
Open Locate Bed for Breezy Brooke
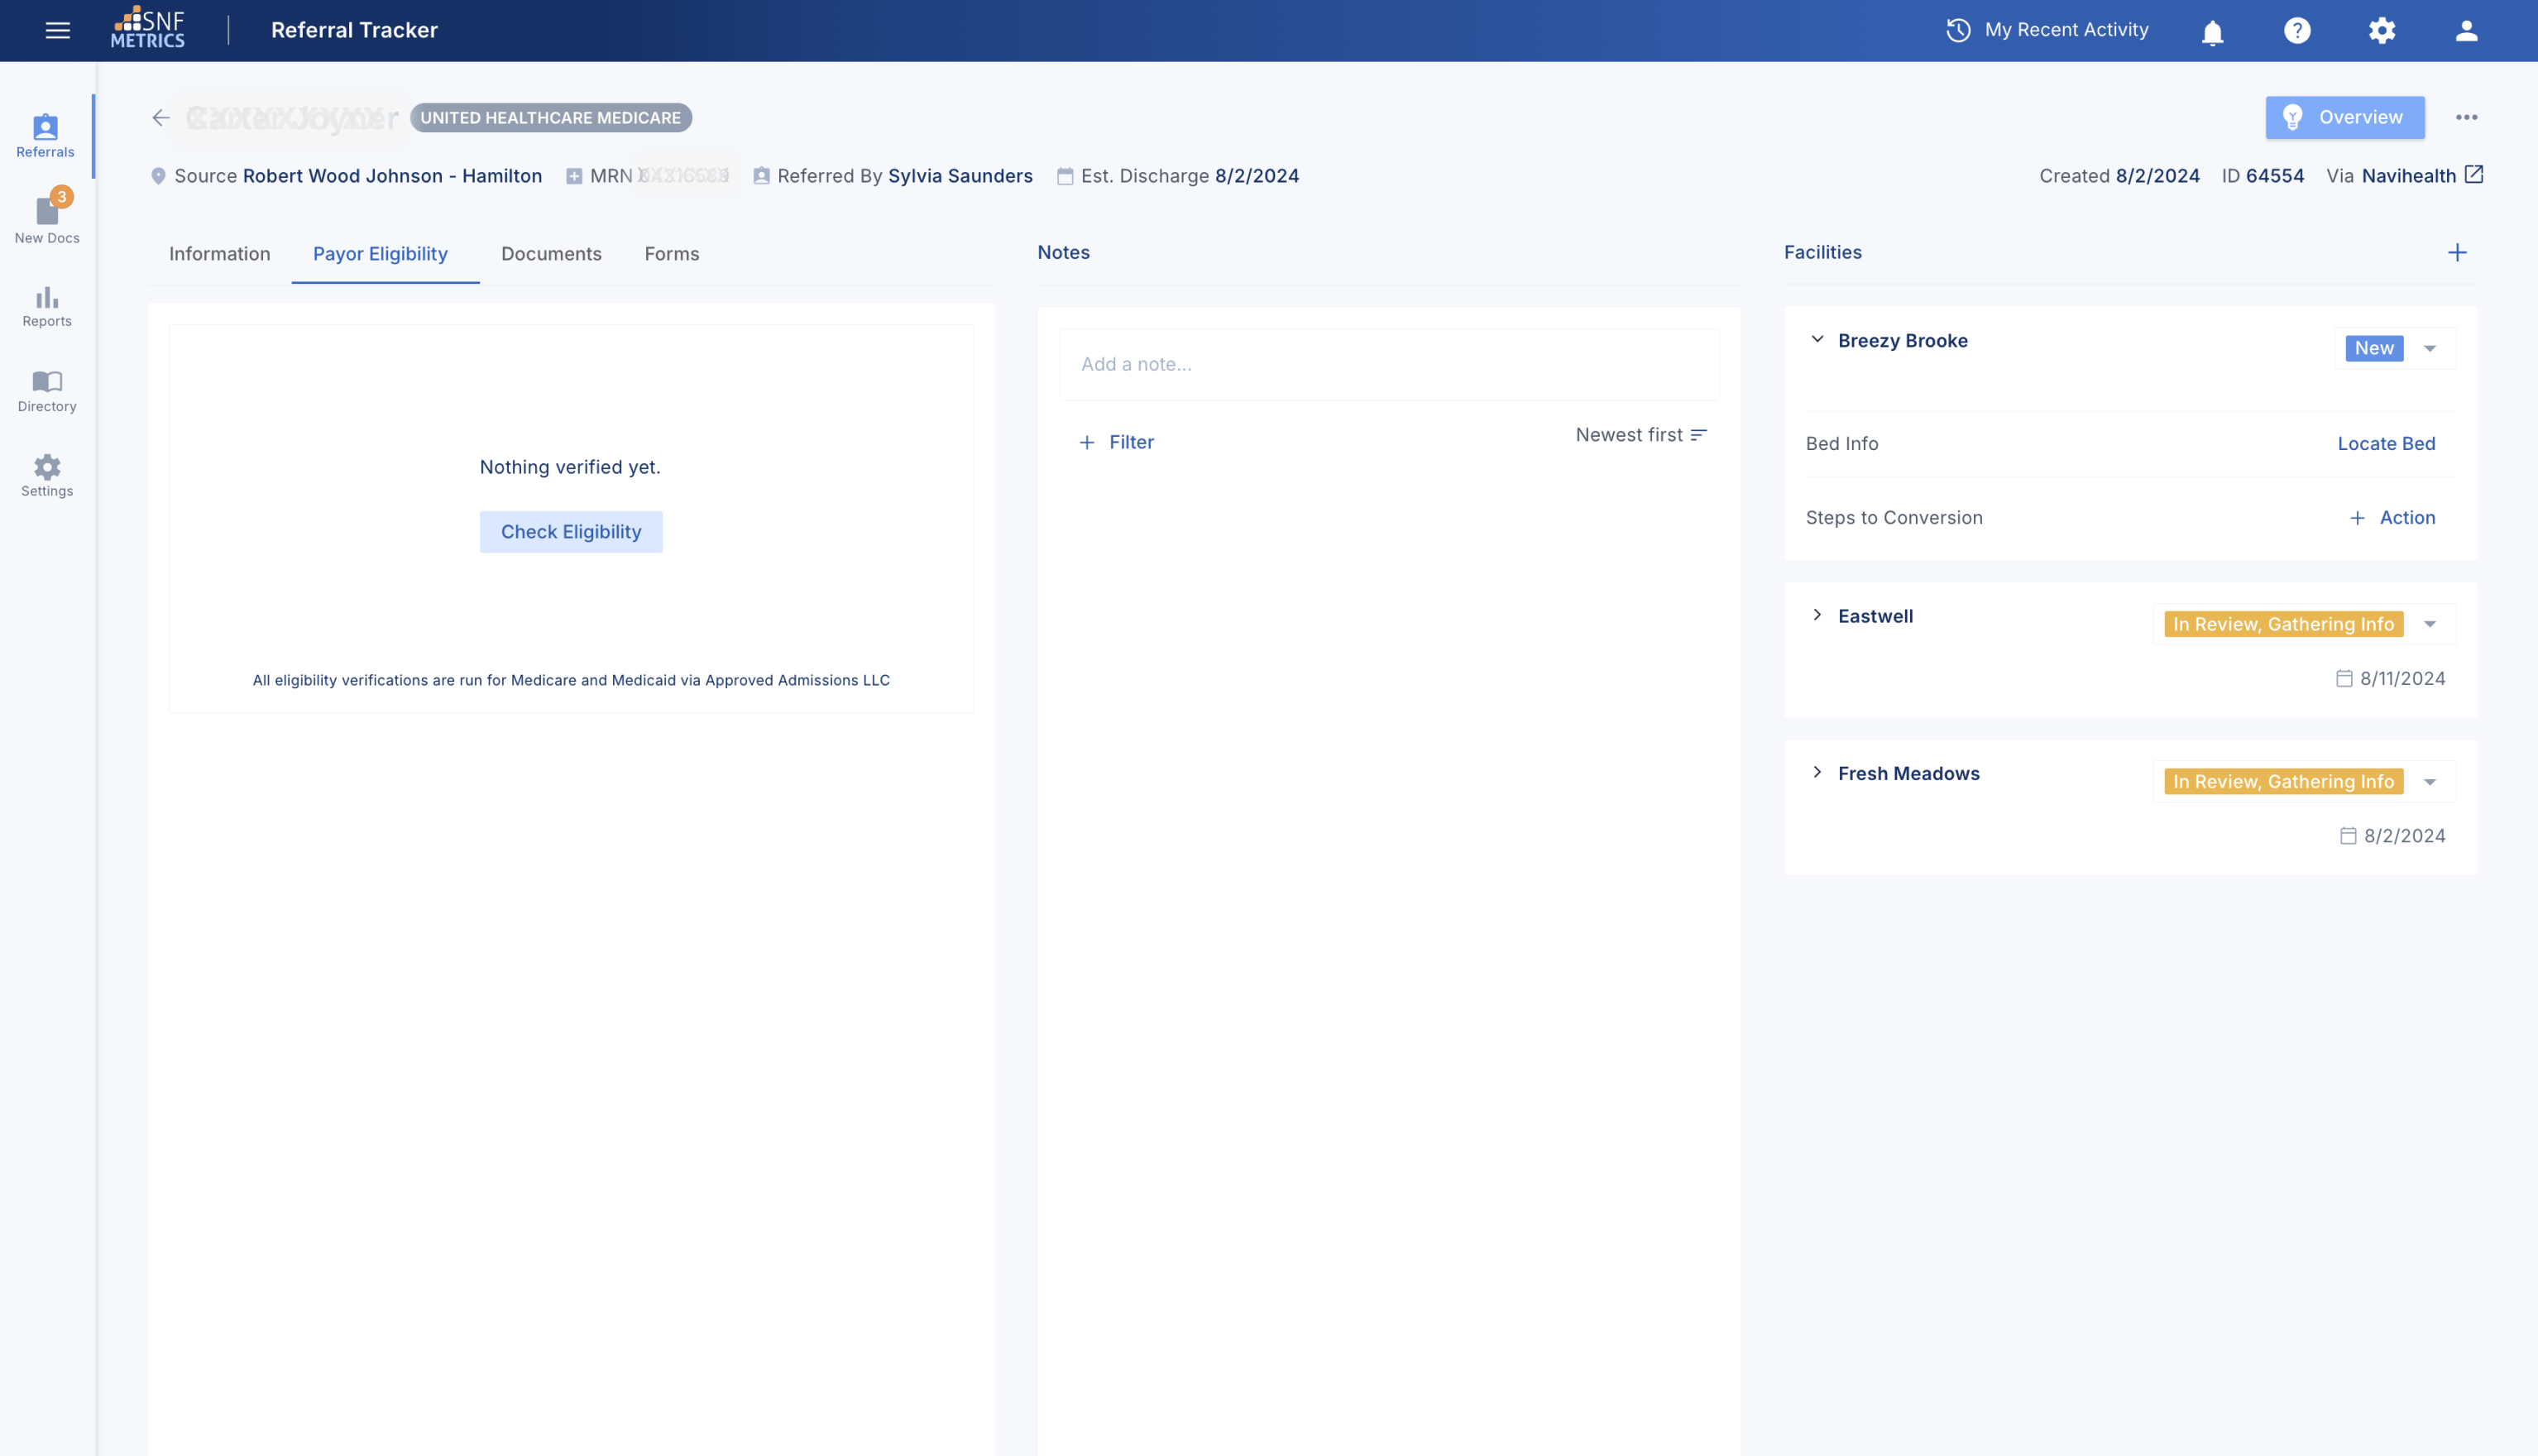pyautogui.click(x=2386, y=443)
